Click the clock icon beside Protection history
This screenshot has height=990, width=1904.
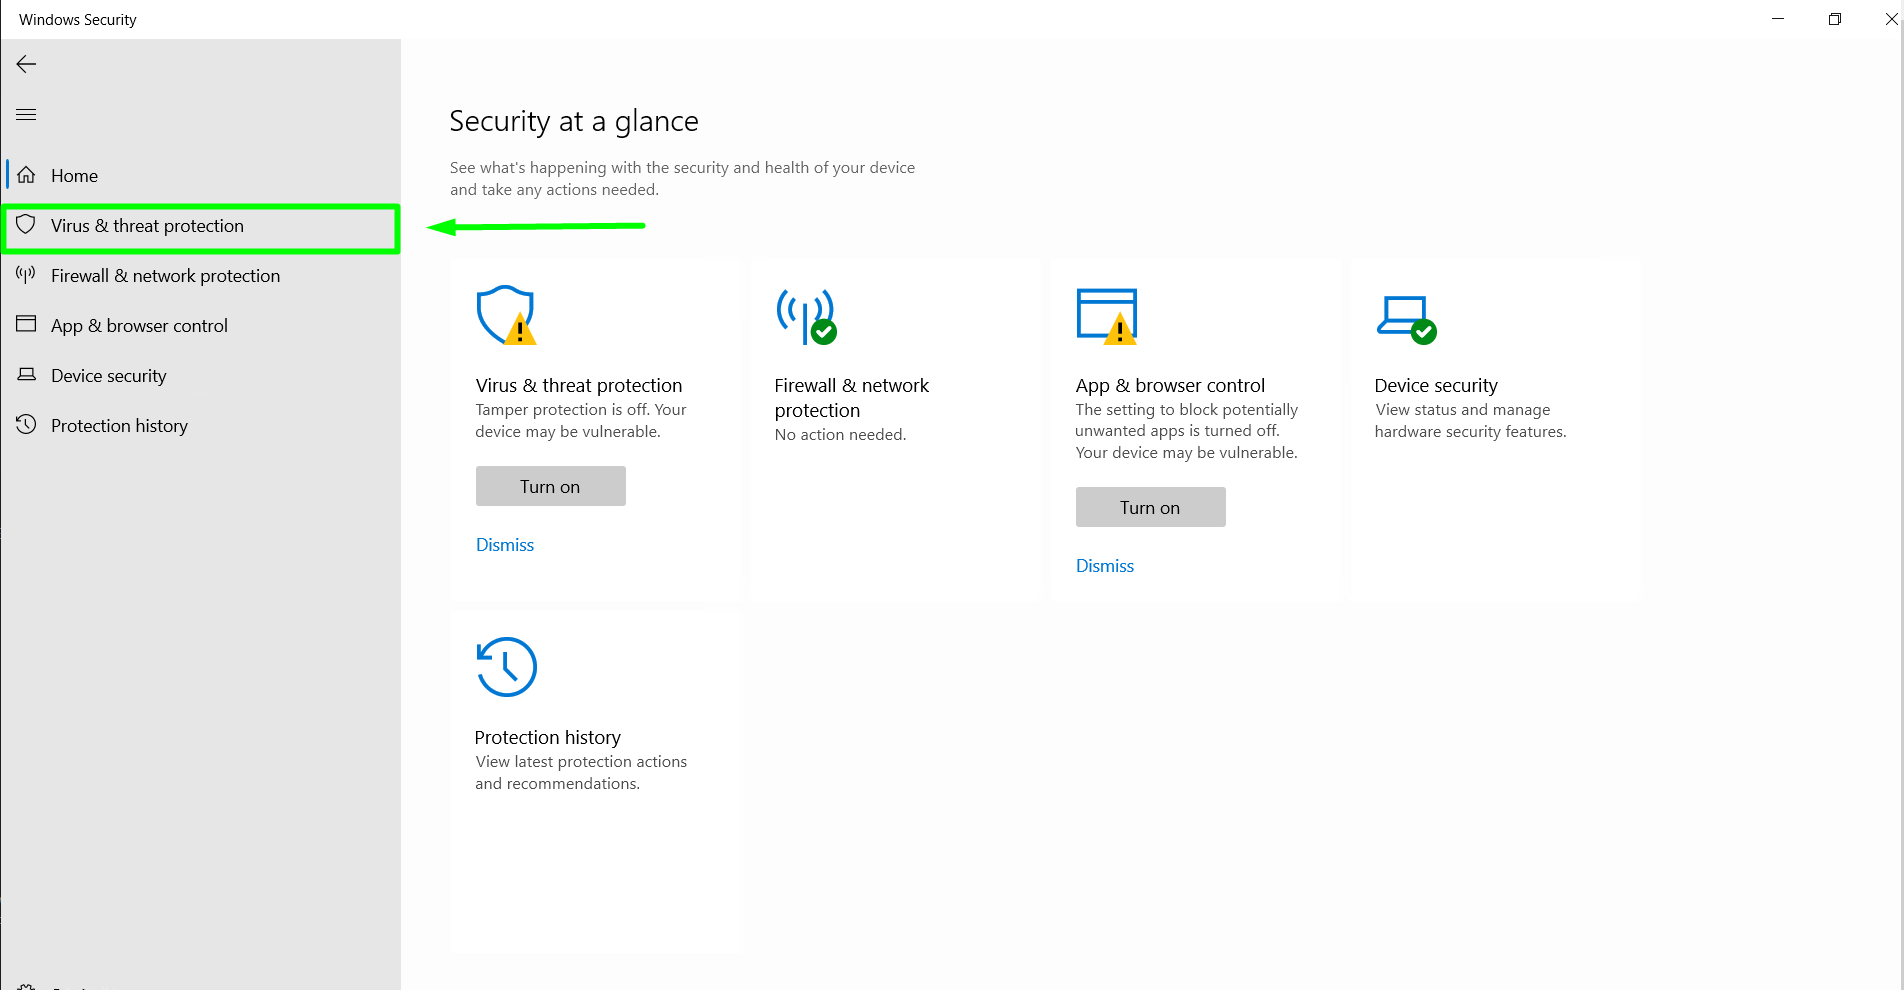(x=27, y=425)
